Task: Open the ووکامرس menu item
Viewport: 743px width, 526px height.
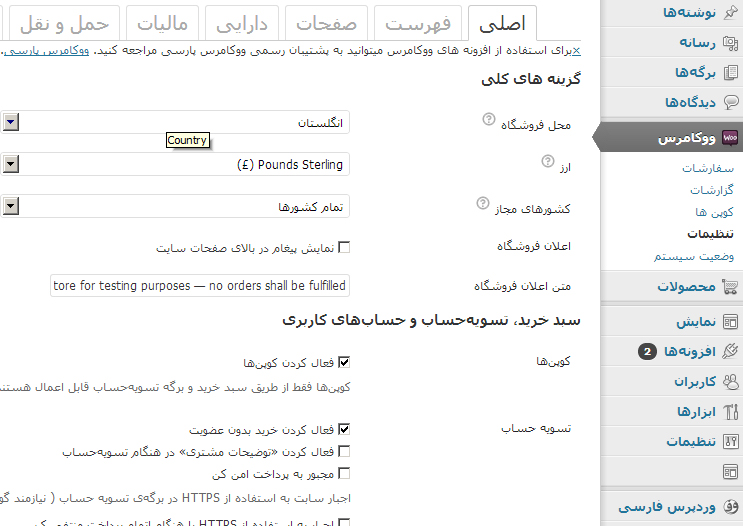Action: point(687,138)
